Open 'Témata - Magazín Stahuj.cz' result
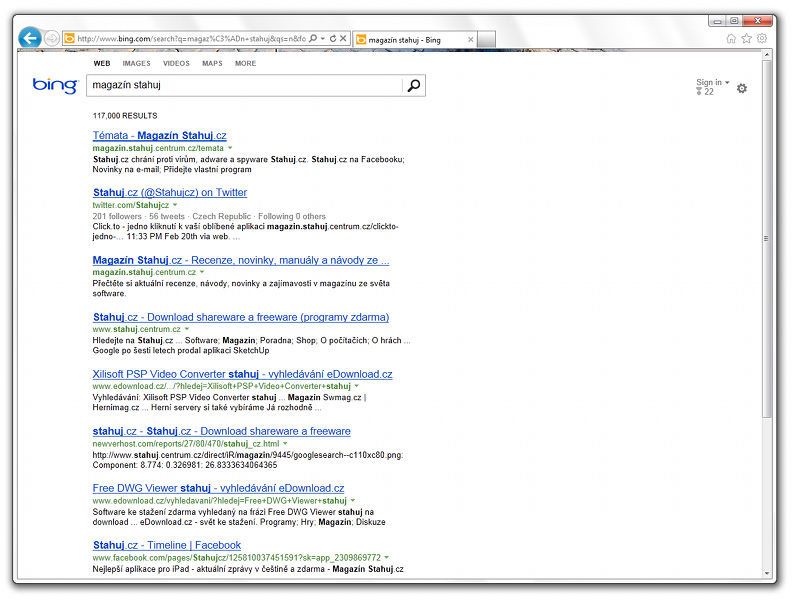This screenshot has width=792, height=600. click(160, 135)
